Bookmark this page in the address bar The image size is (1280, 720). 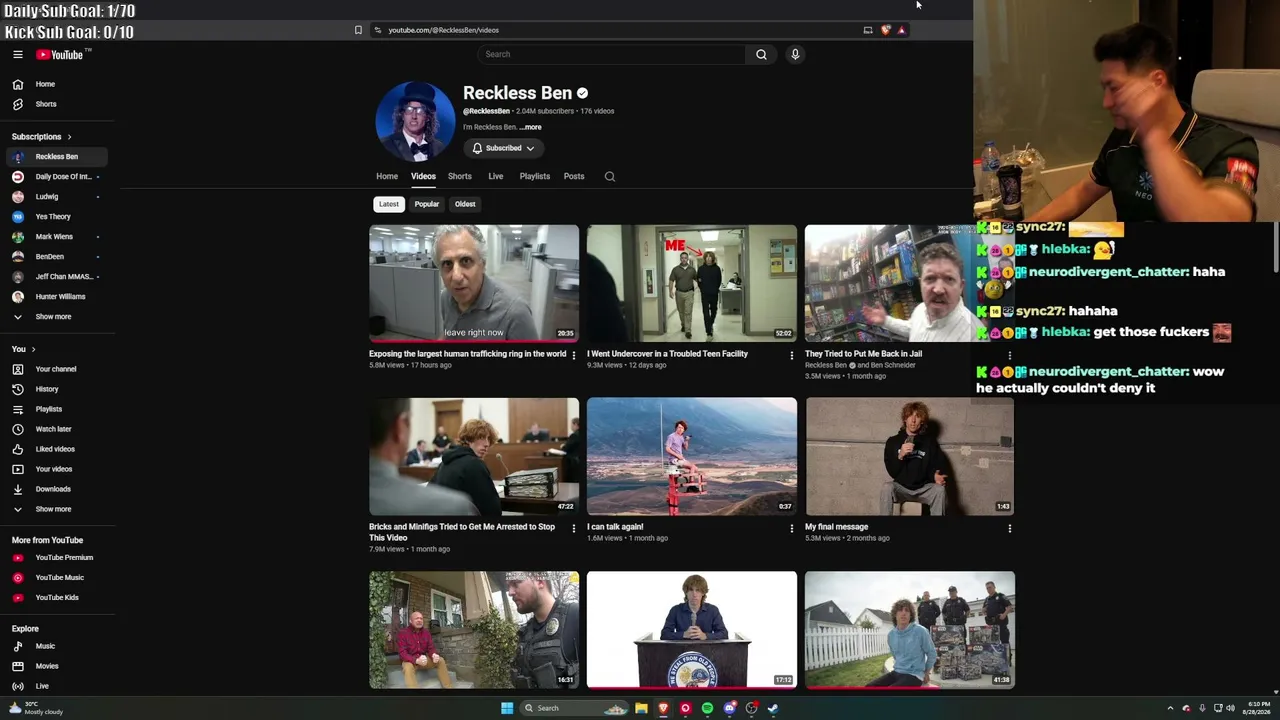pyautogui.click(x=358, y=30)
